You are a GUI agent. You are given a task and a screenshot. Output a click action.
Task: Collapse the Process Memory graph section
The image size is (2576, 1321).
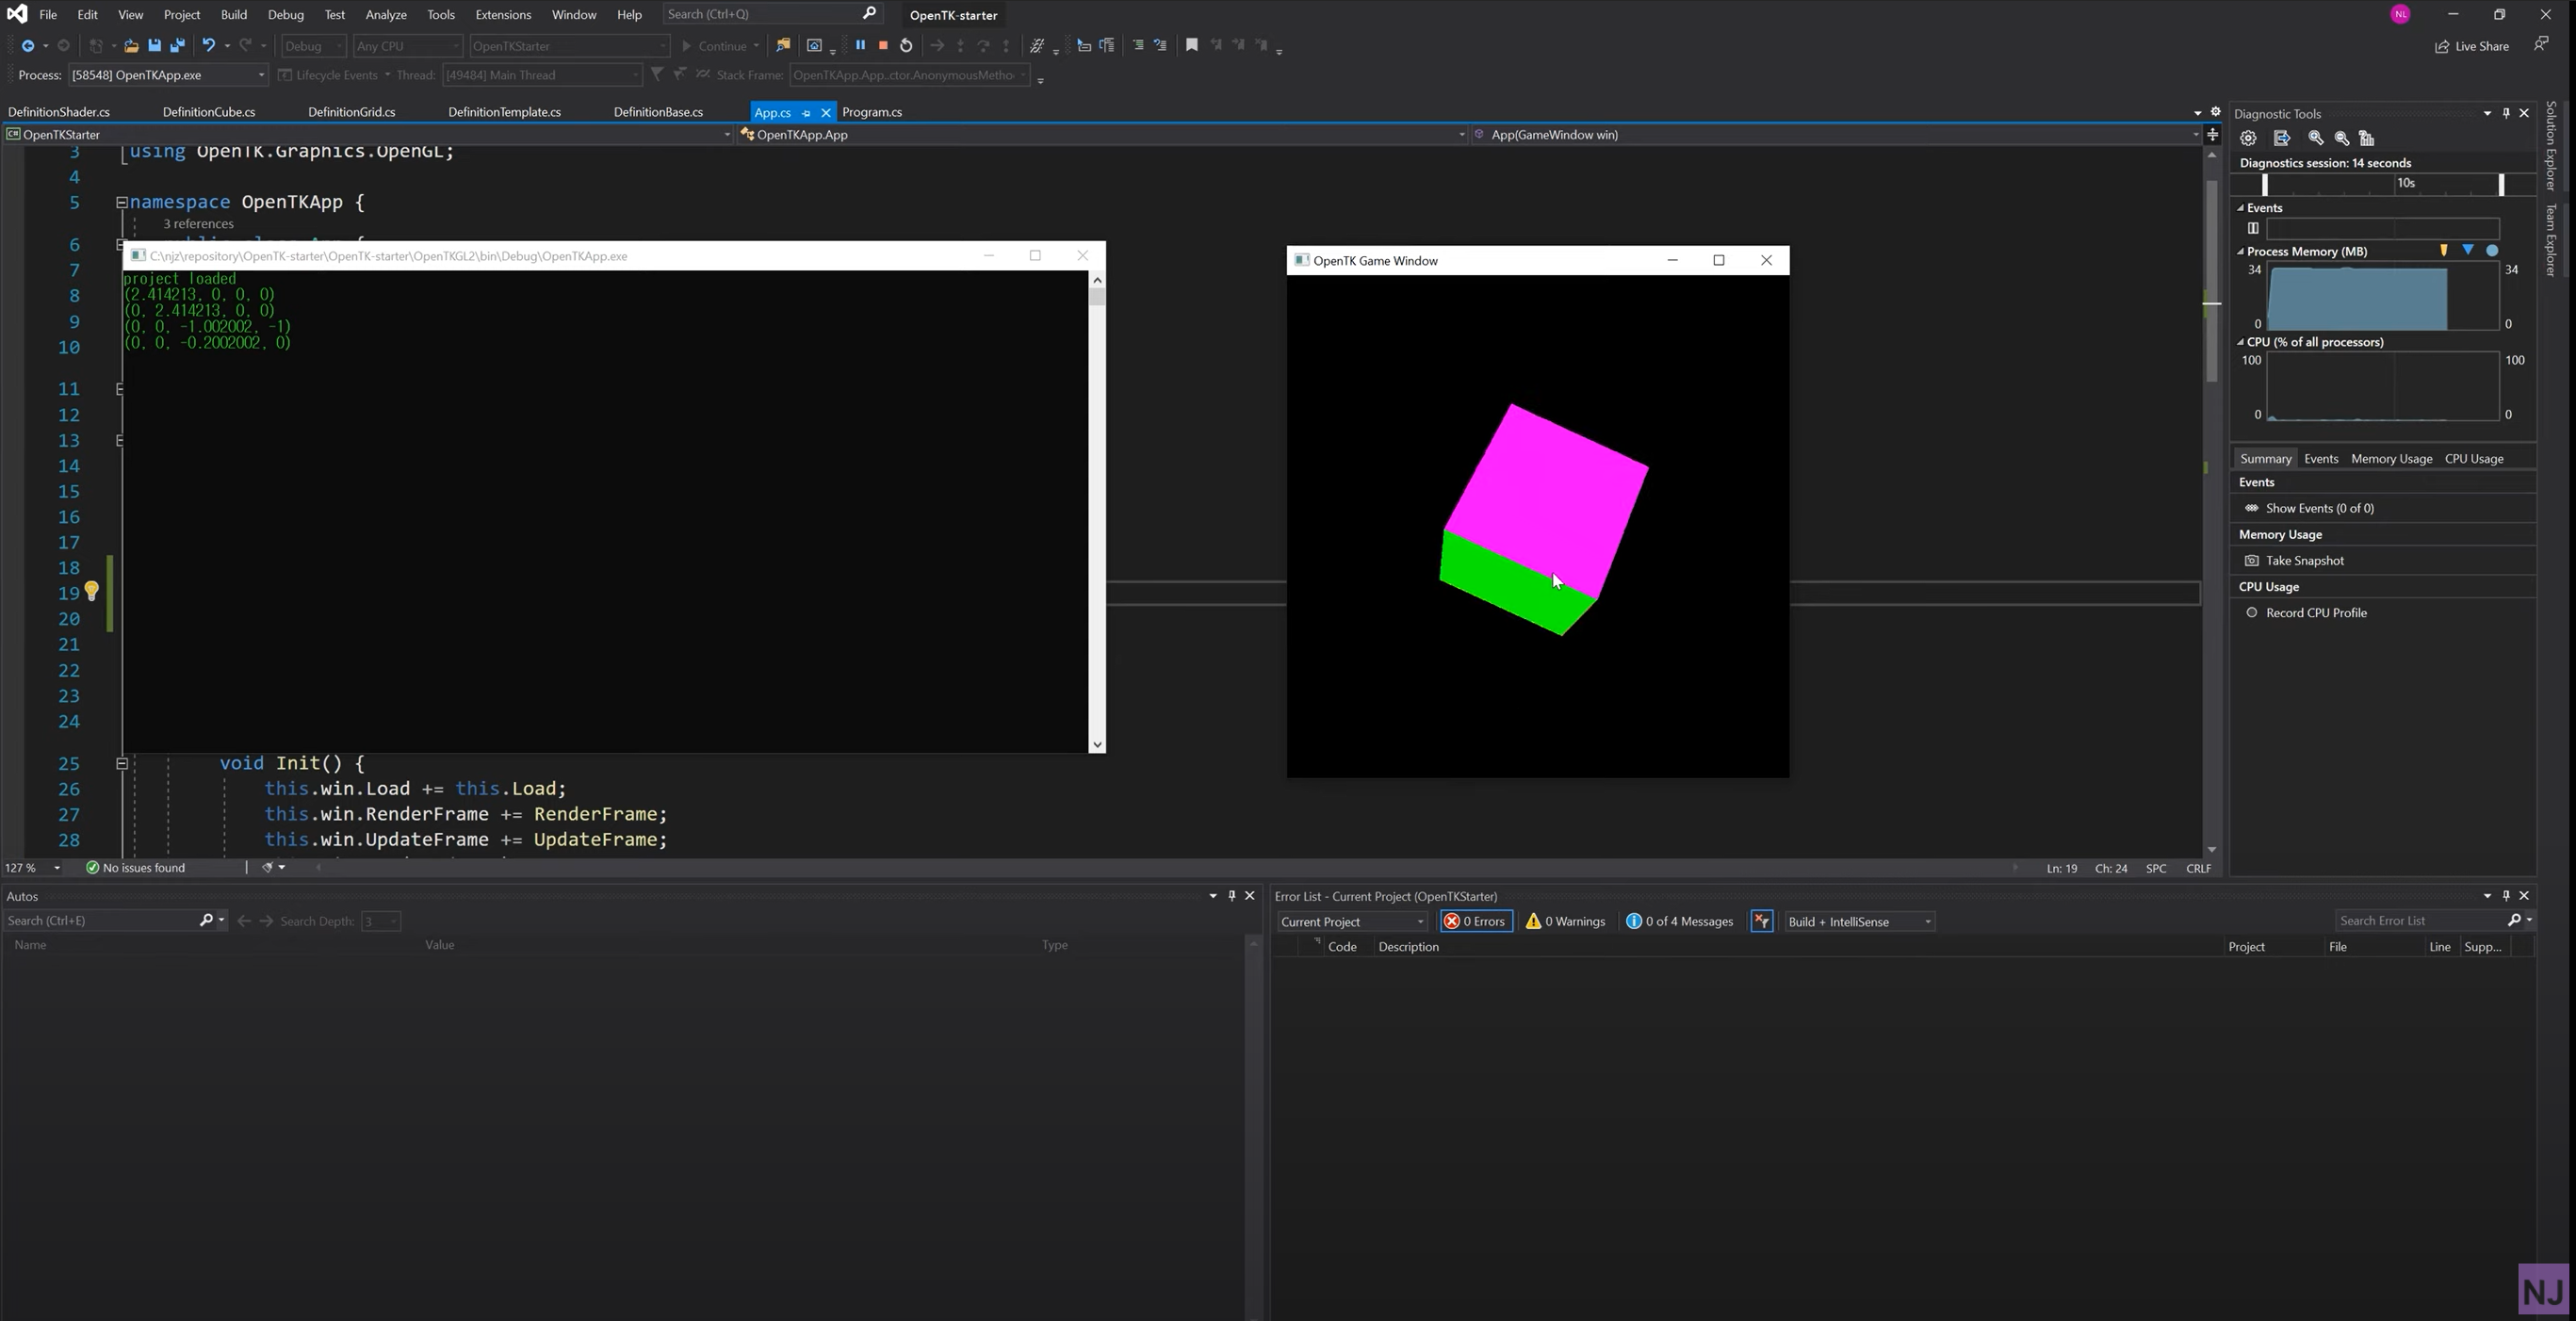[x=2241, y=251]
